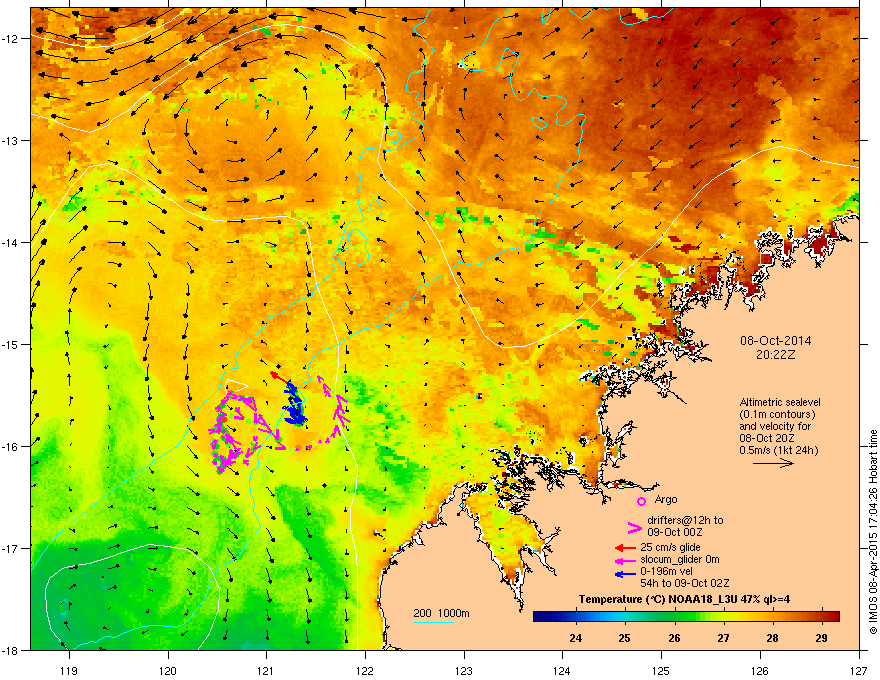
Task: Click the blue glider velocity cluster on map
Action: click(x=294, y=404)
